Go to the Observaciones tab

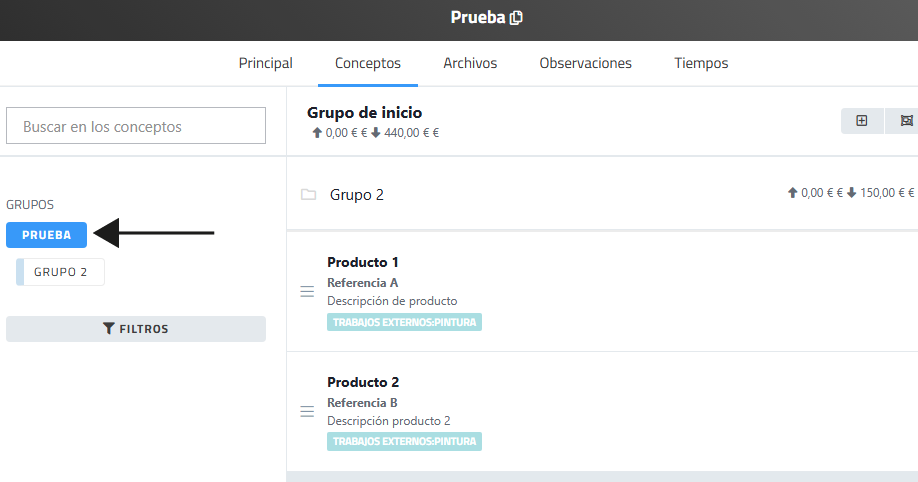point(585,63)
